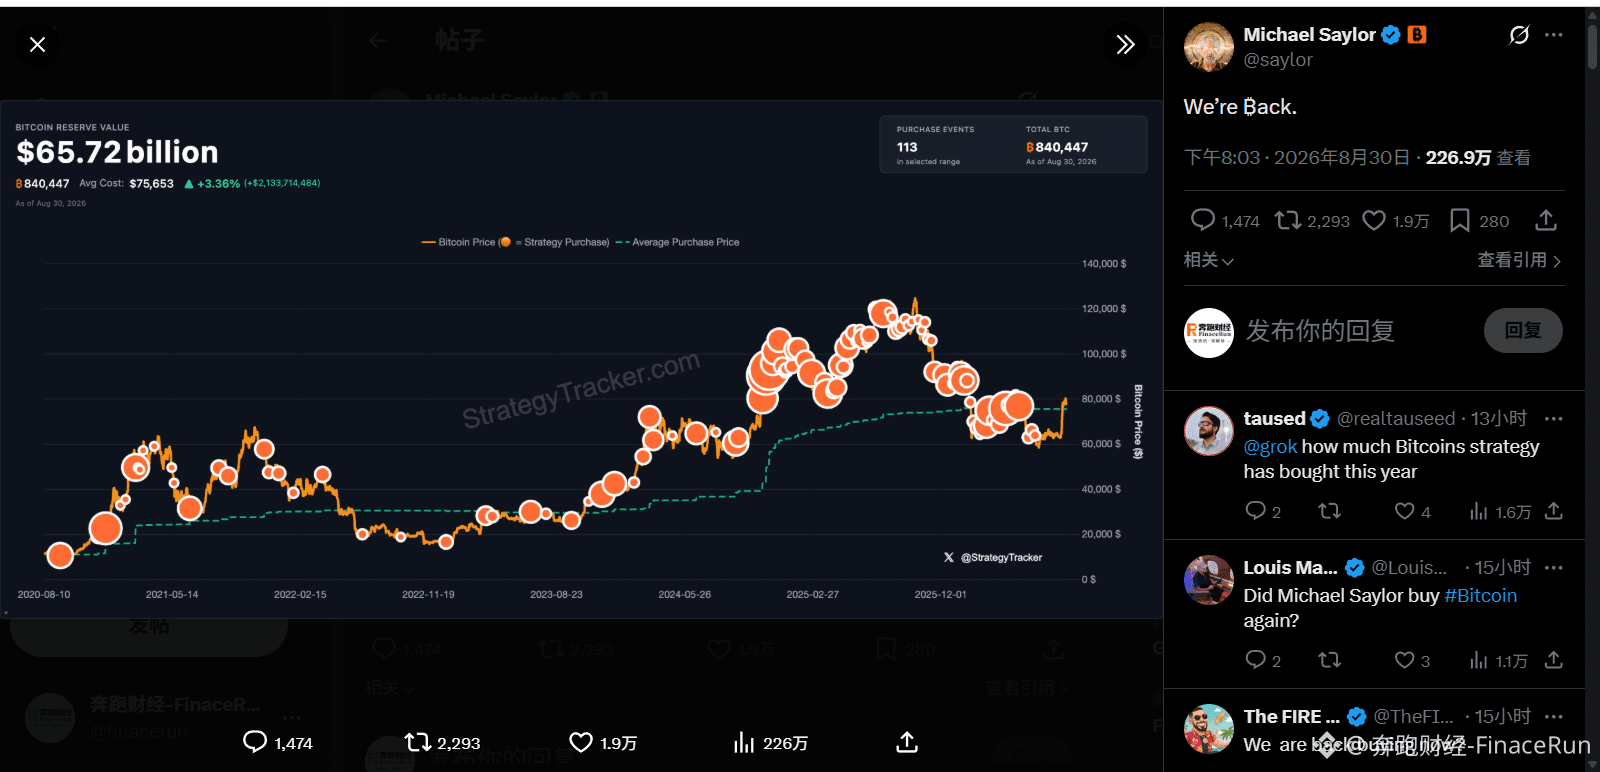The height and width of the screenshot is (772, 1600).
Task: Click the @saylor handle
Action: click(1278, 60)
